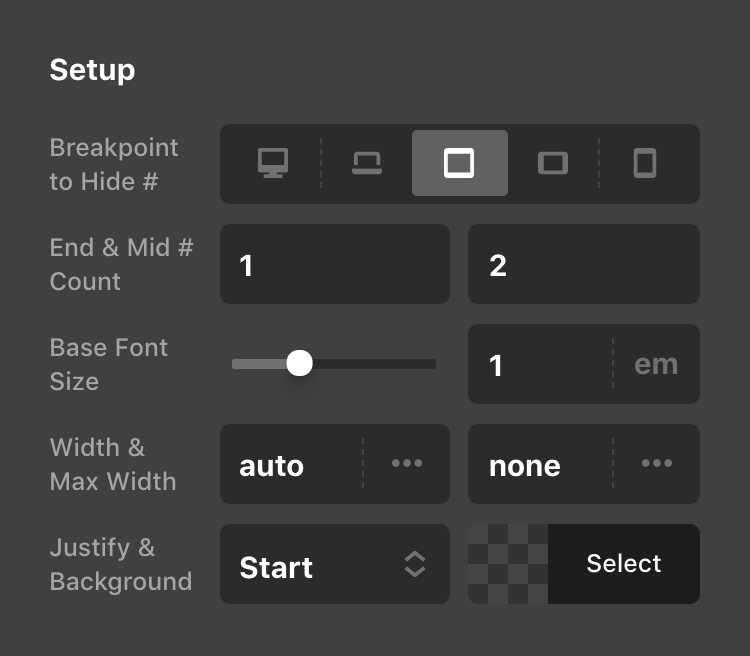The width and height of the screenshot is (750, 656).
Task: Click the Justify up-down chevron arrows
Action: coord(415,564)
